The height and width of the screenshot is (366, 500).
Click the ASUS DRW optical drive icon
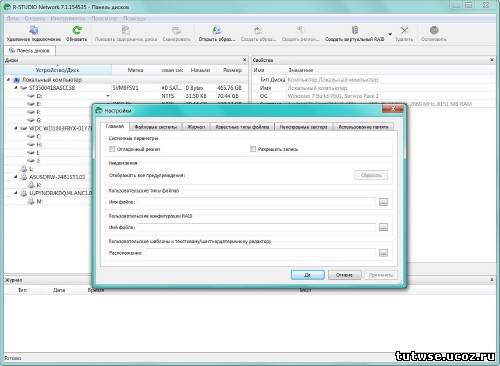click(24, 177)
